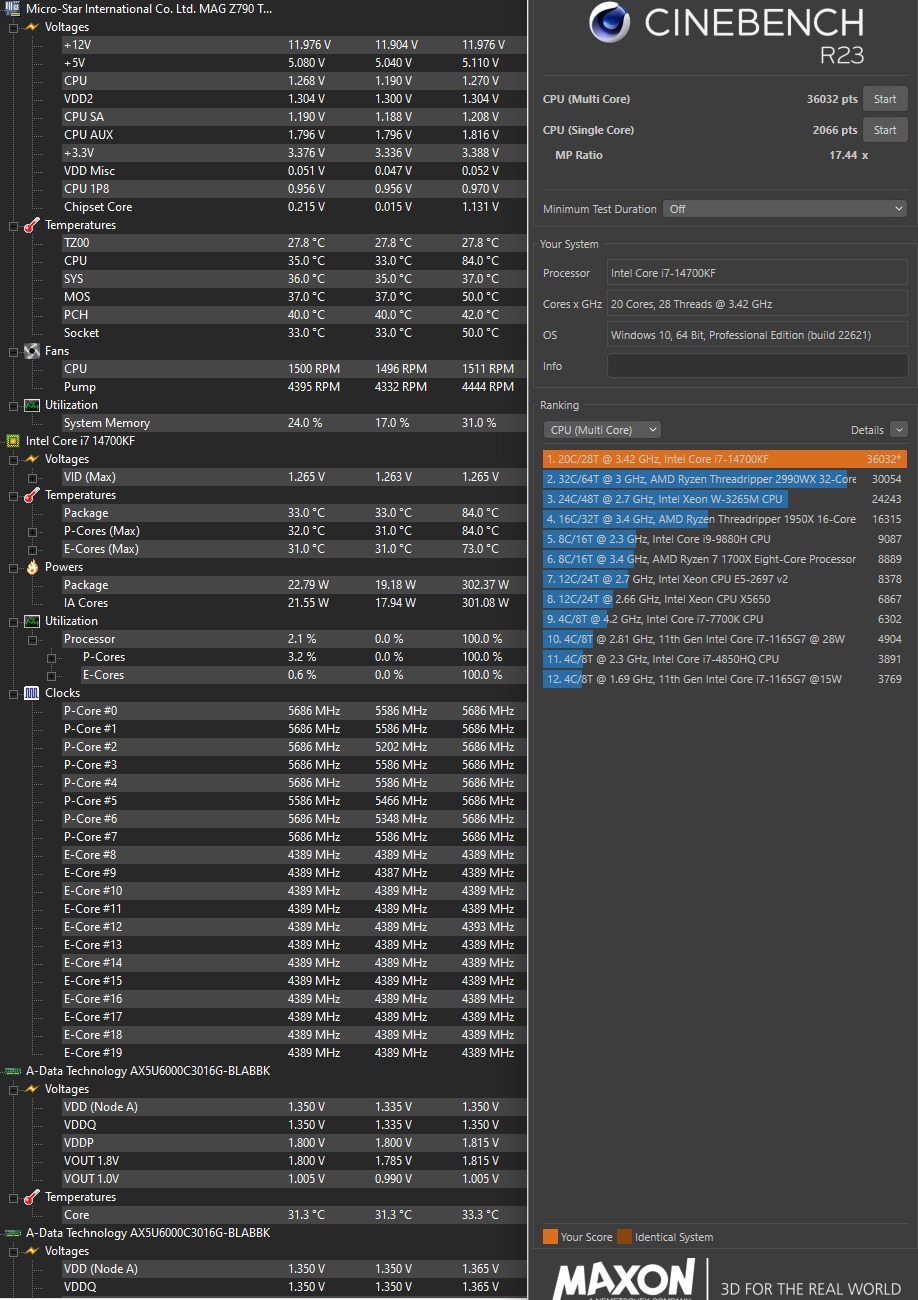Click the lightning icon in the A-Data group listing VDDP
The image size is (918, 1300).
tap(31, 1089)
